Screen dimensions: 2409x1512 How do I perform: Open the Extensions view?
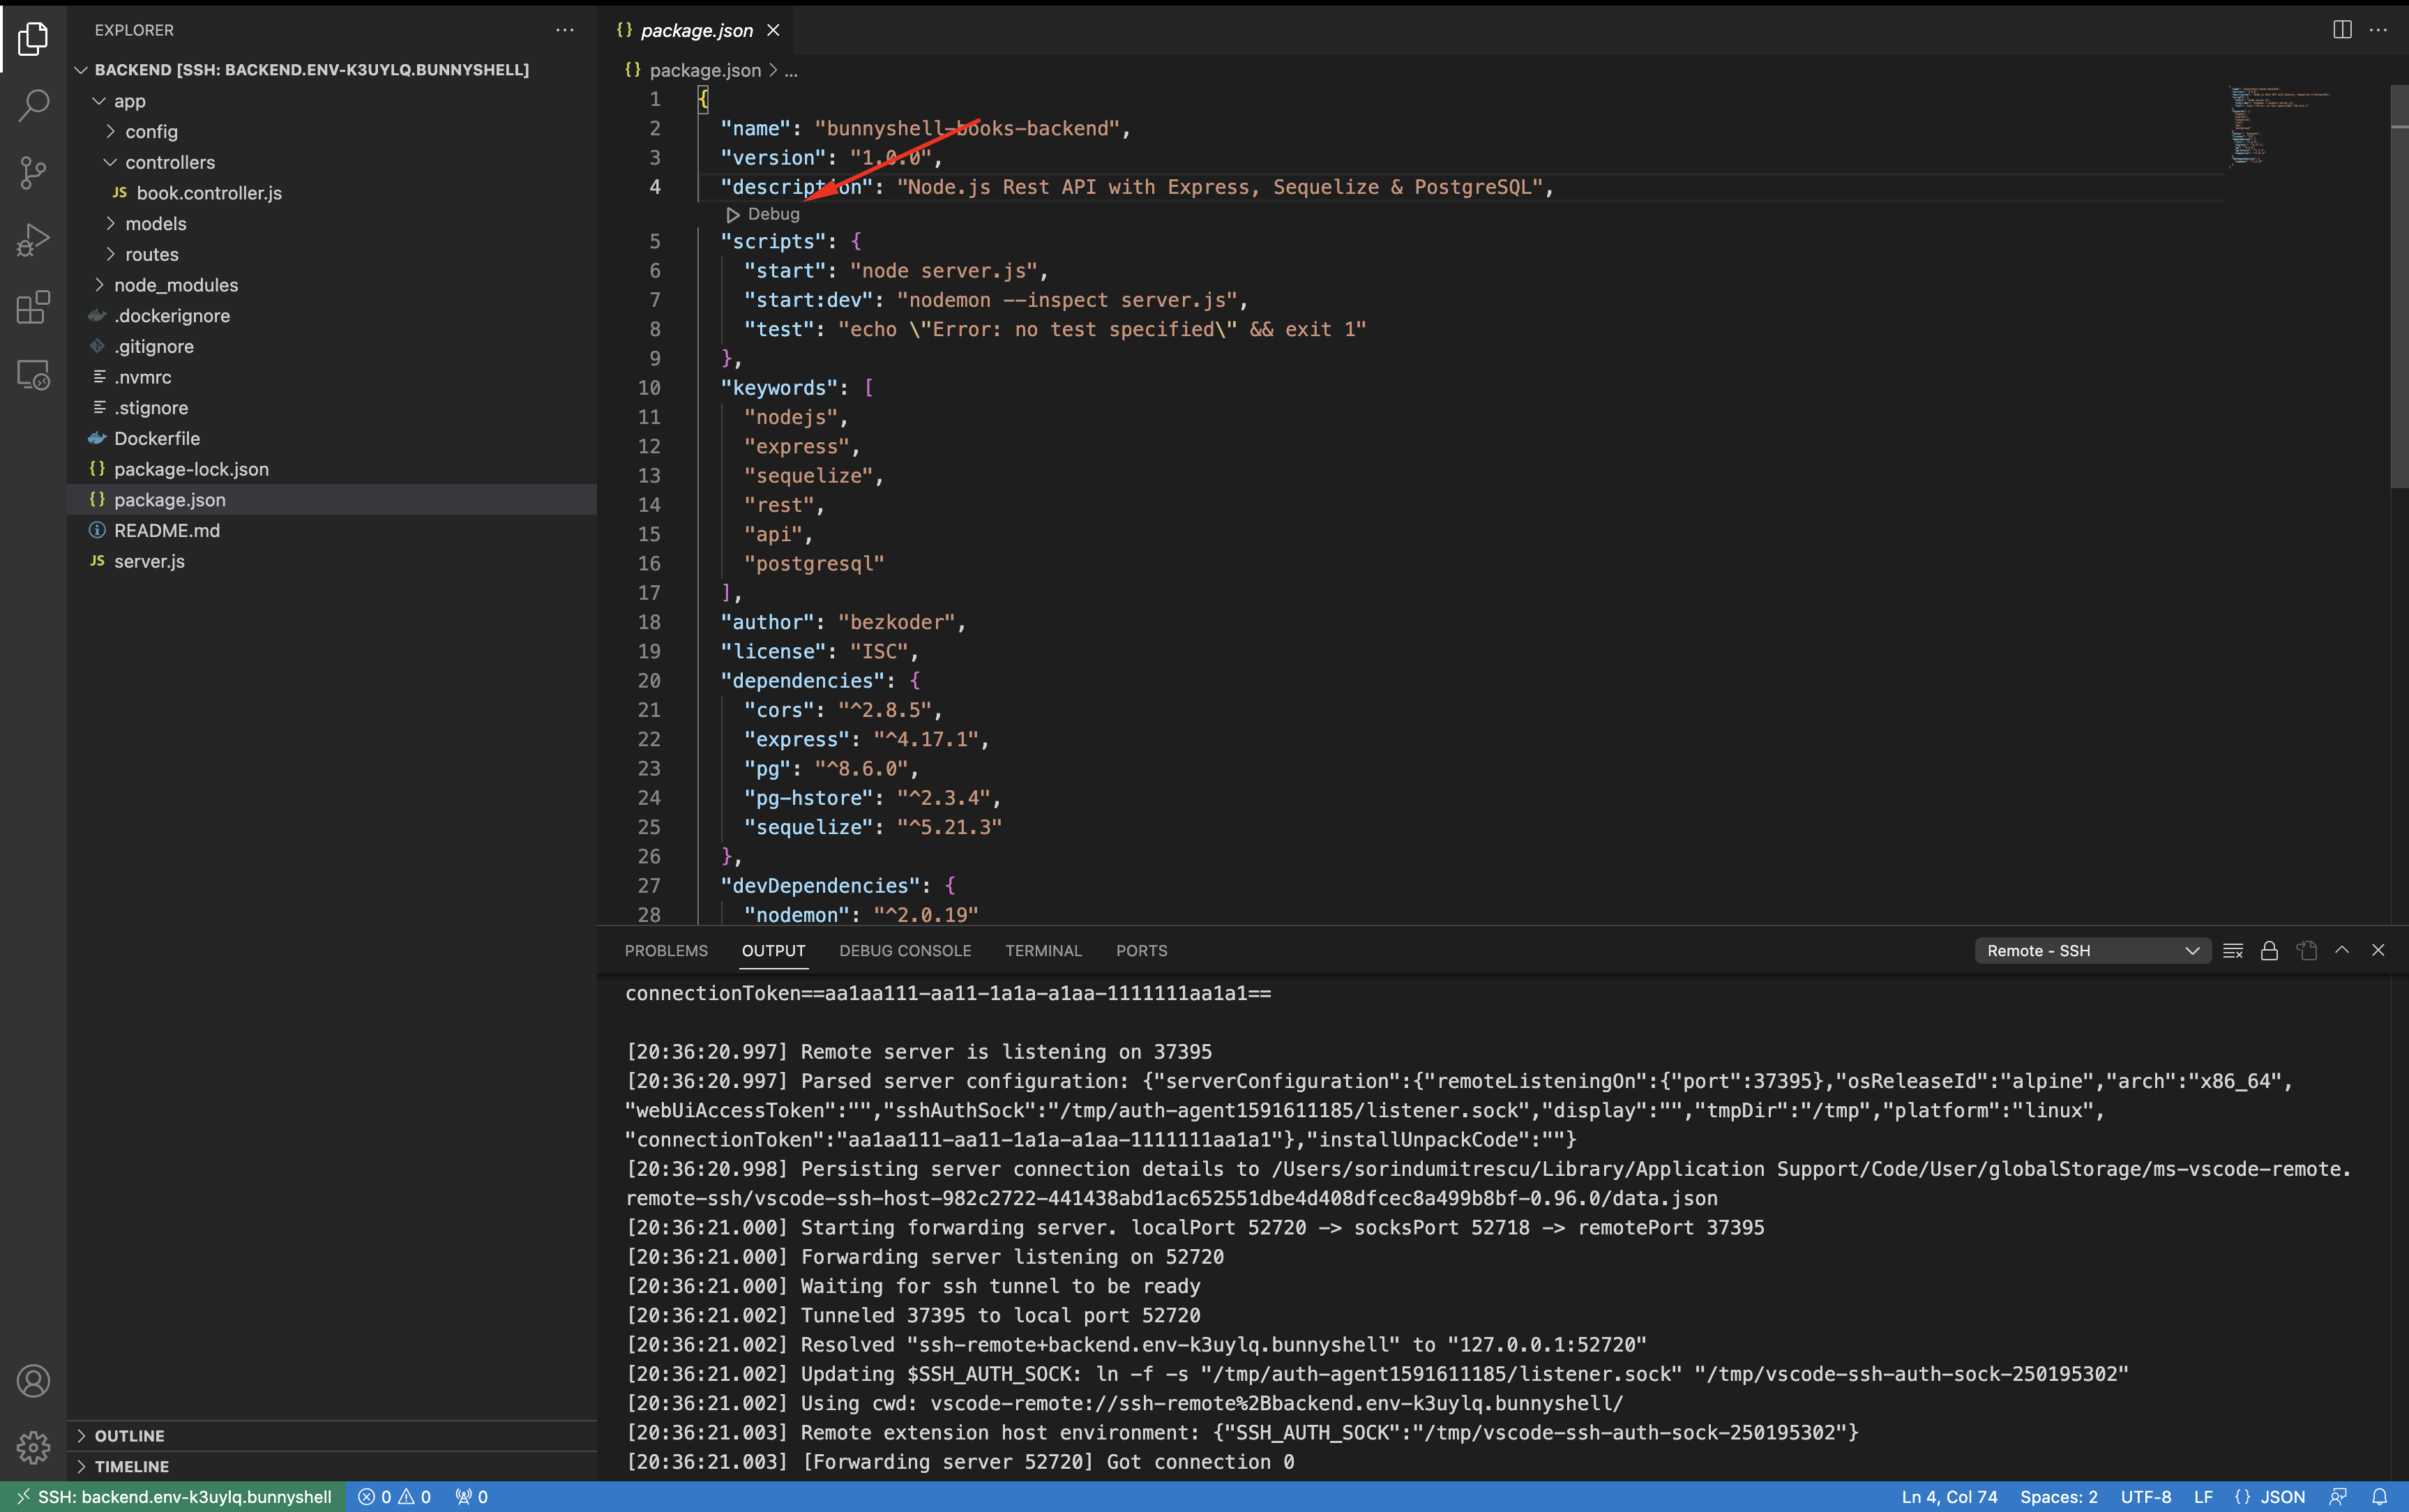[x=33, y=307]
